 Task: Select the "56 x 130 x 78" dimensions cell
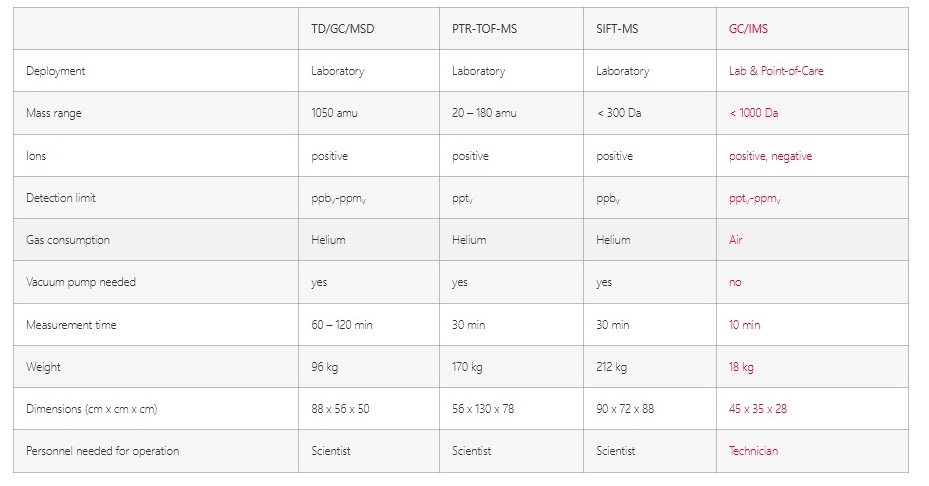coord(483,409)
